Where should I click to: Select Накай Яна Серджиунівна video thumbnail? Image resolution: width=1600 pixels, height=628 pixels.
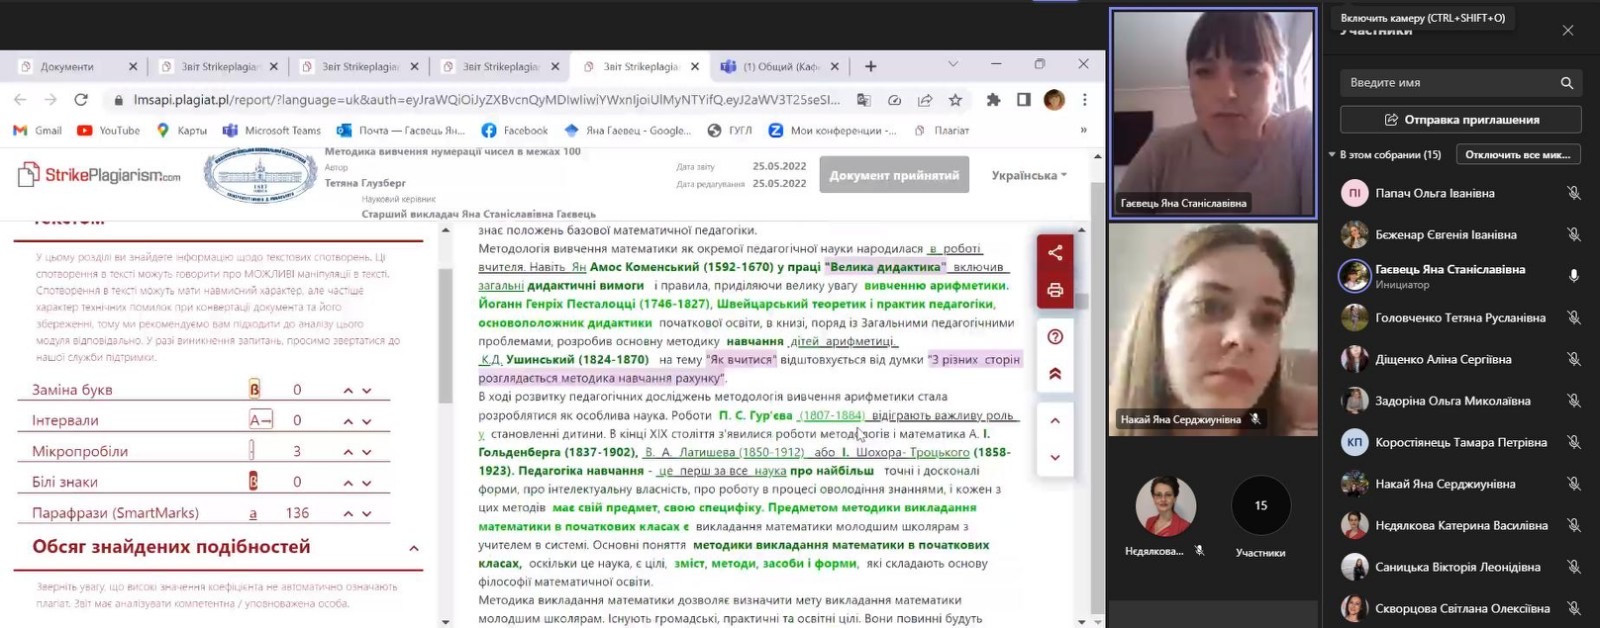[x=1213, y=329]
